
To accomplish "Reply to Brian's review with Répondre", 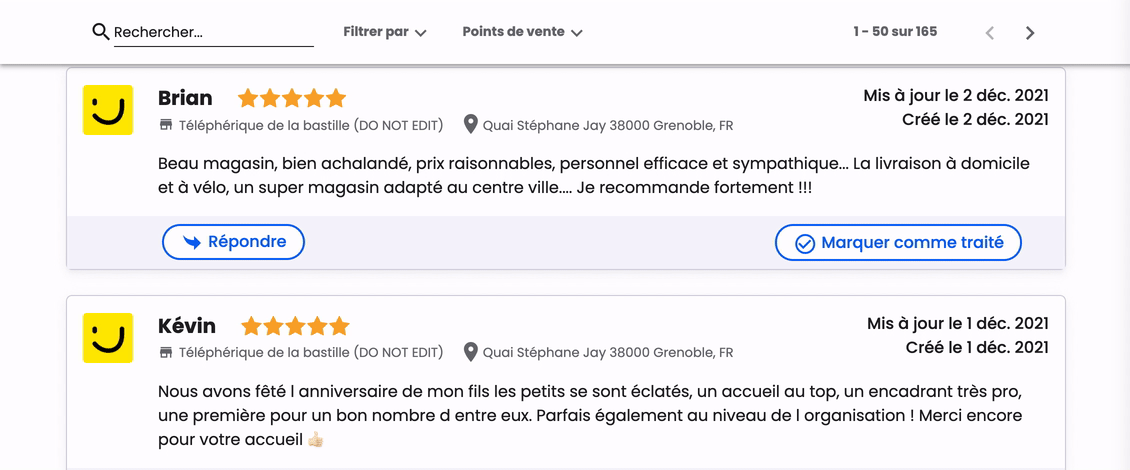I will click(x=234, y=242).
